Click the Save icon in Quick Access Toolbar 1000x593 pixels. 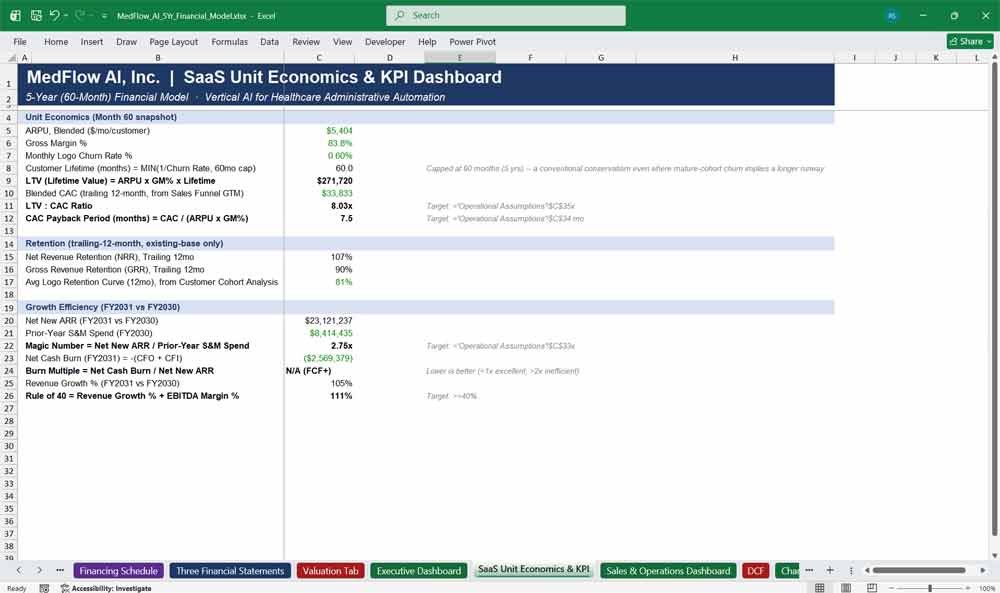tap(36, 15)
